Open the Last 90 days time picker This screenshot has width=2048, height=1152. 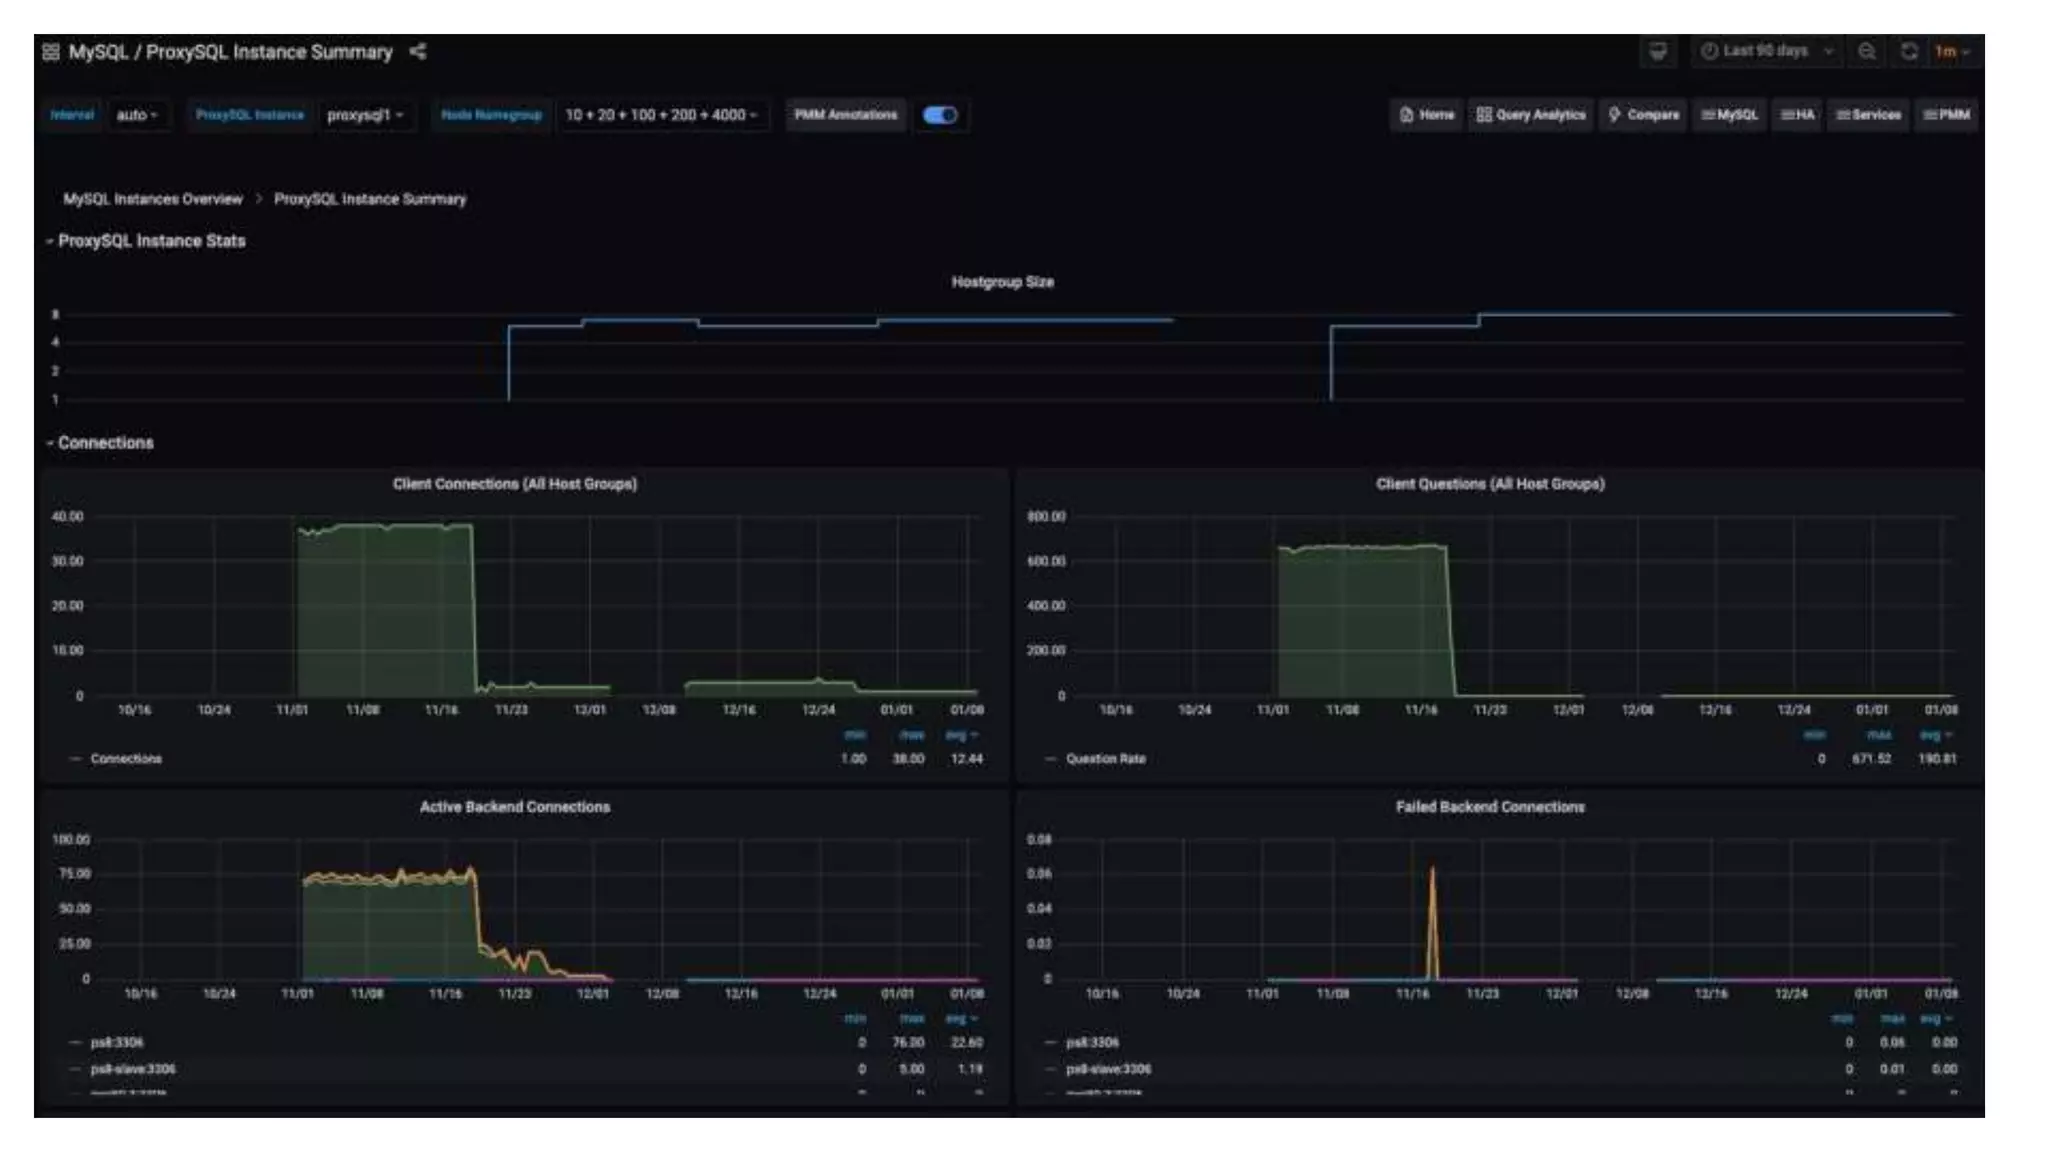[x=1766, y=52]
